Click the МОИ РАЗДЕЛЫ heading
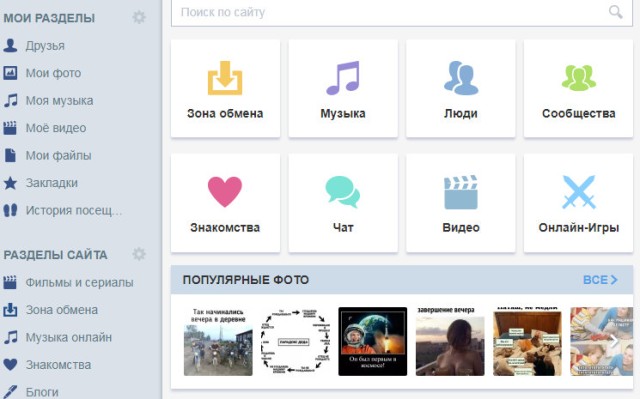 tap(49, 18)
